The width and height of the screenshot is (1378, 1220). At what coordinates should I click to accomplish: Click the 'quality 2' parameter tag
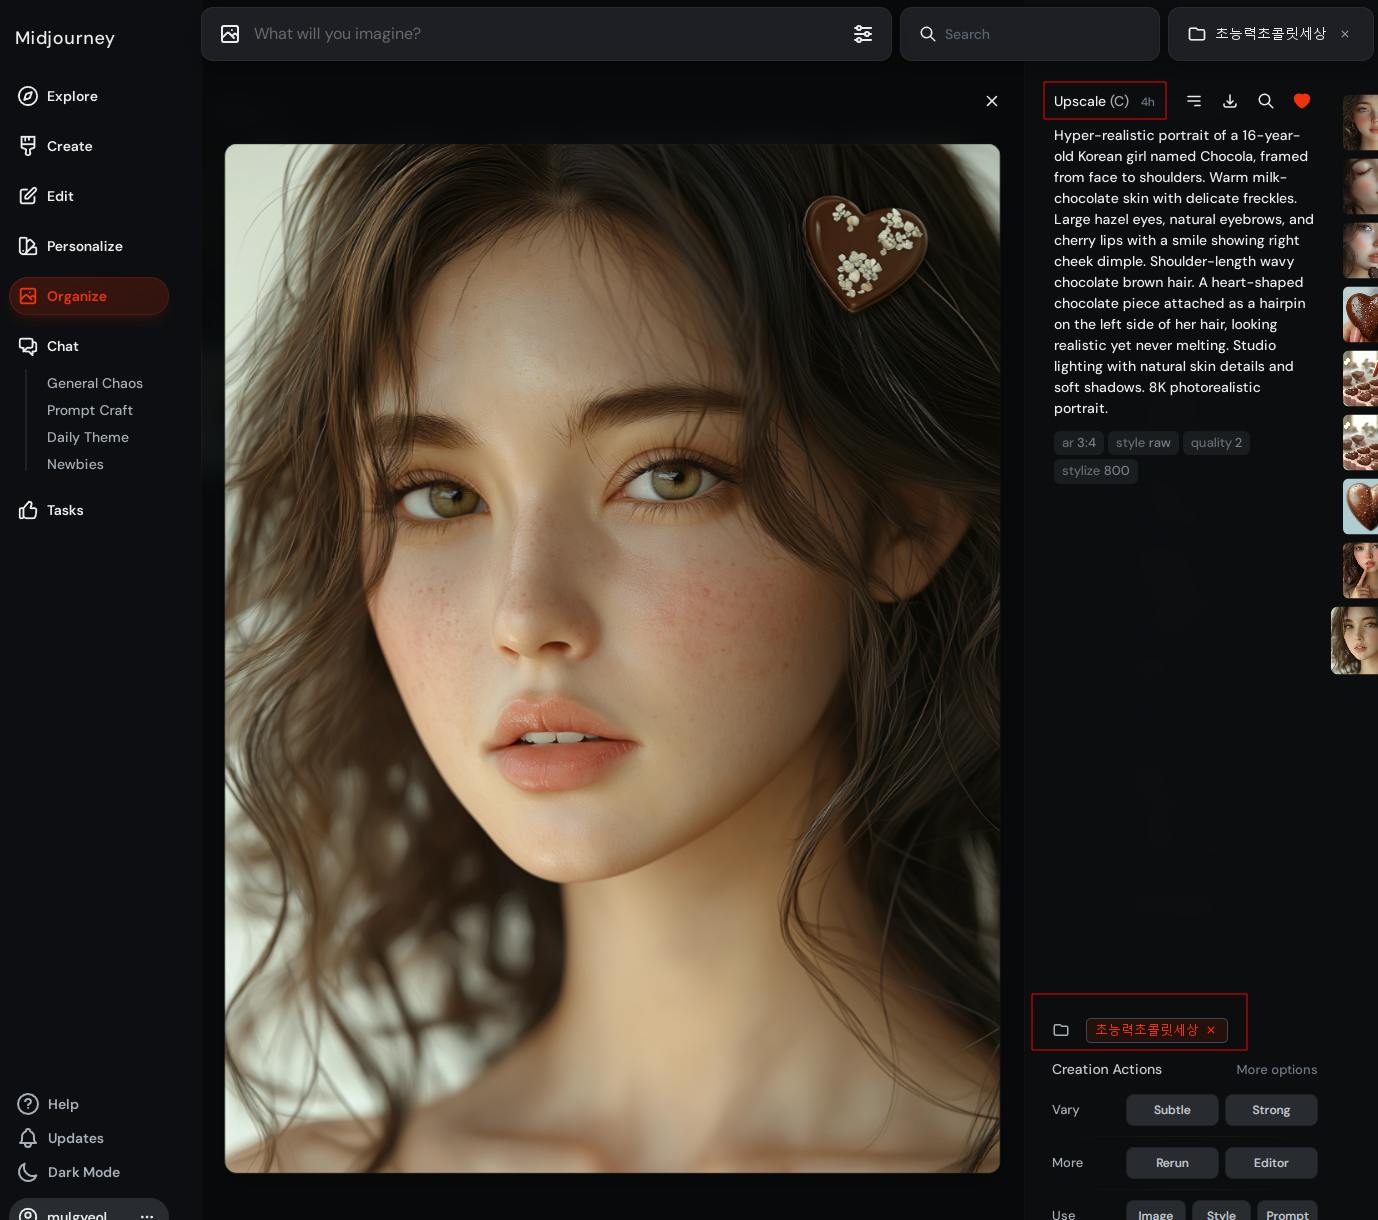tap(1216, 443)
